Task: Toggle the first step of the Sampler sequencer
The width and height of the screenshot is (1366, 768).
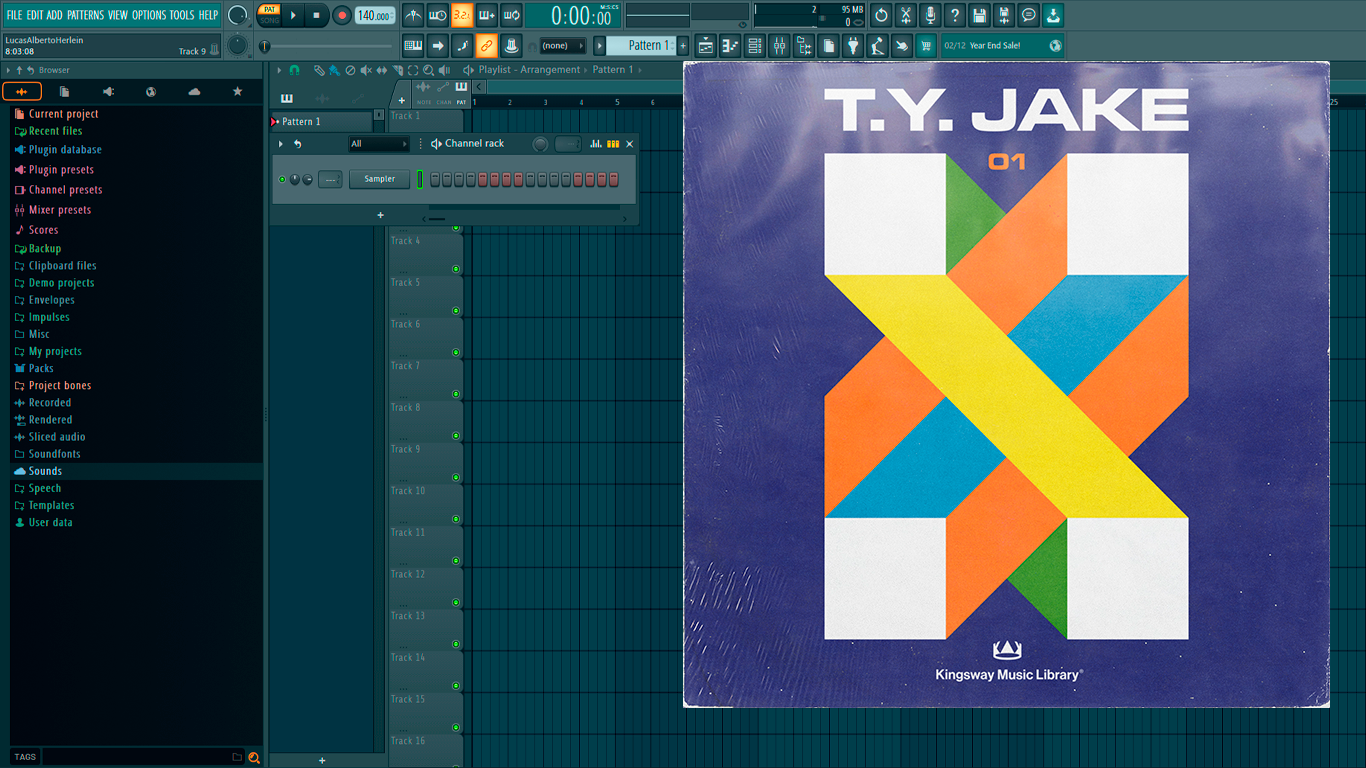Action: pyautogui.click(x=435, y=180)
